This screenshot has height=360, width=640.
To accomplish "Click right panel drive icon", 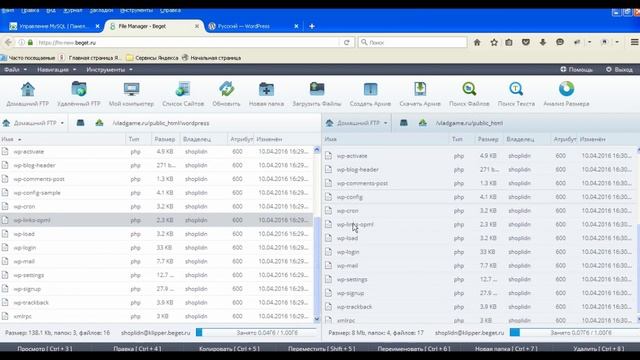I will click(x=404, y=123).
